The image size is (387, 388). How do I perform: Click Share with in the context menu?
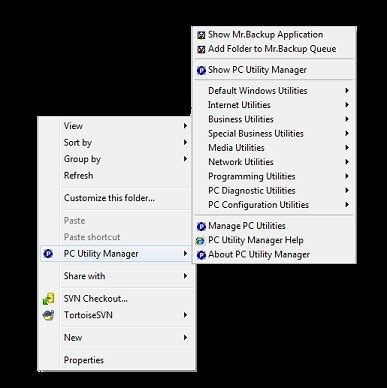coord(116,276)
